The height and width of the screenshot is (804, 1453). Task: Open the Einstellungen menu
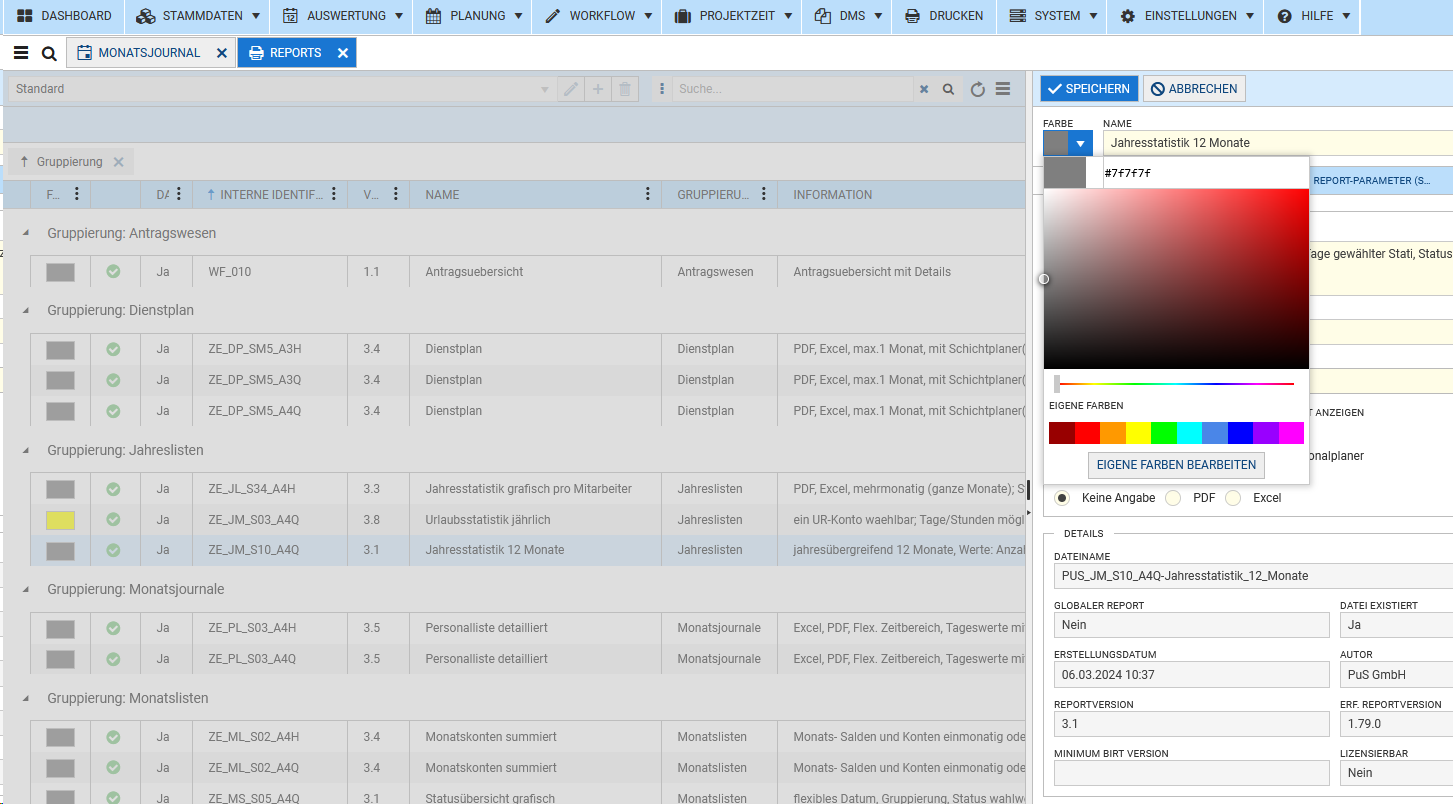click(x=1187, y=16)
